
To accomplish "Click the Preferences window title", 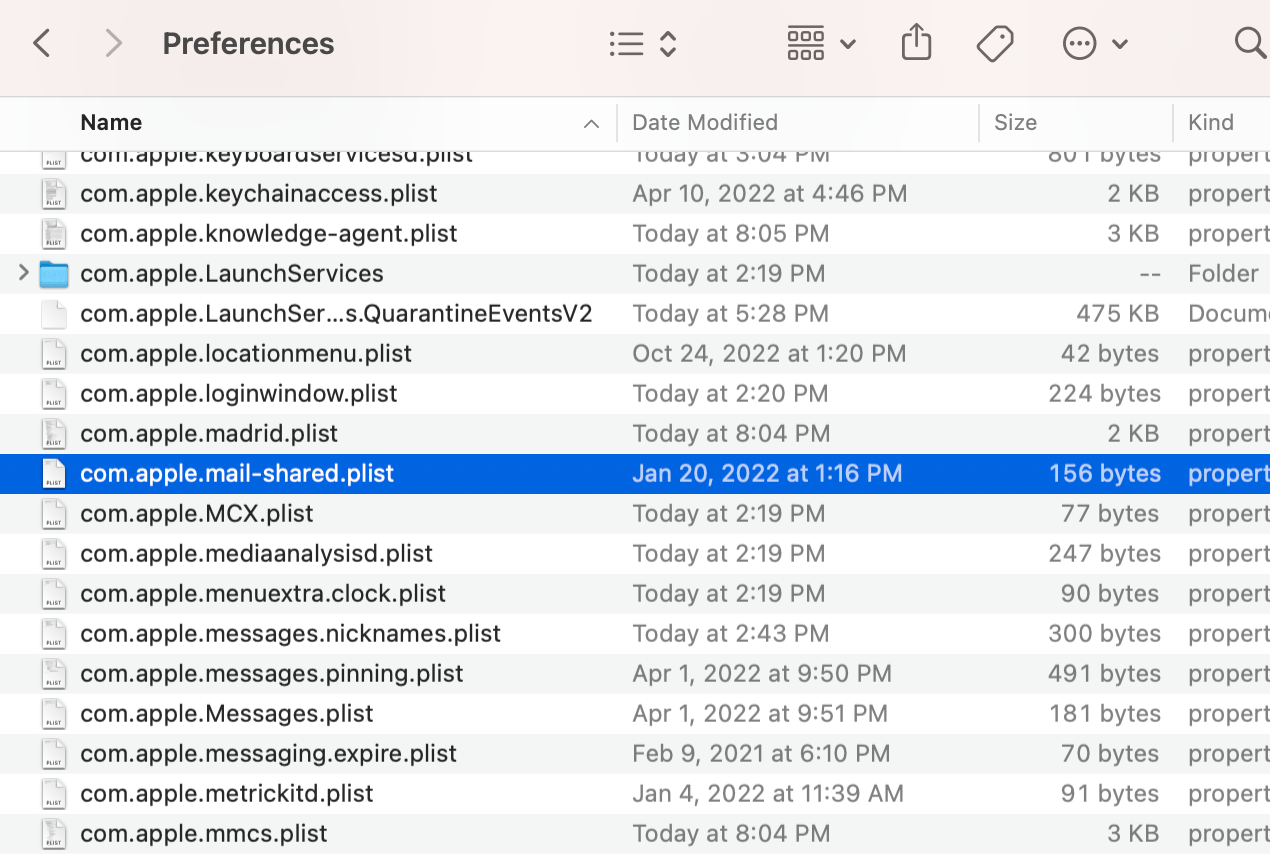I will click(248, 44).
